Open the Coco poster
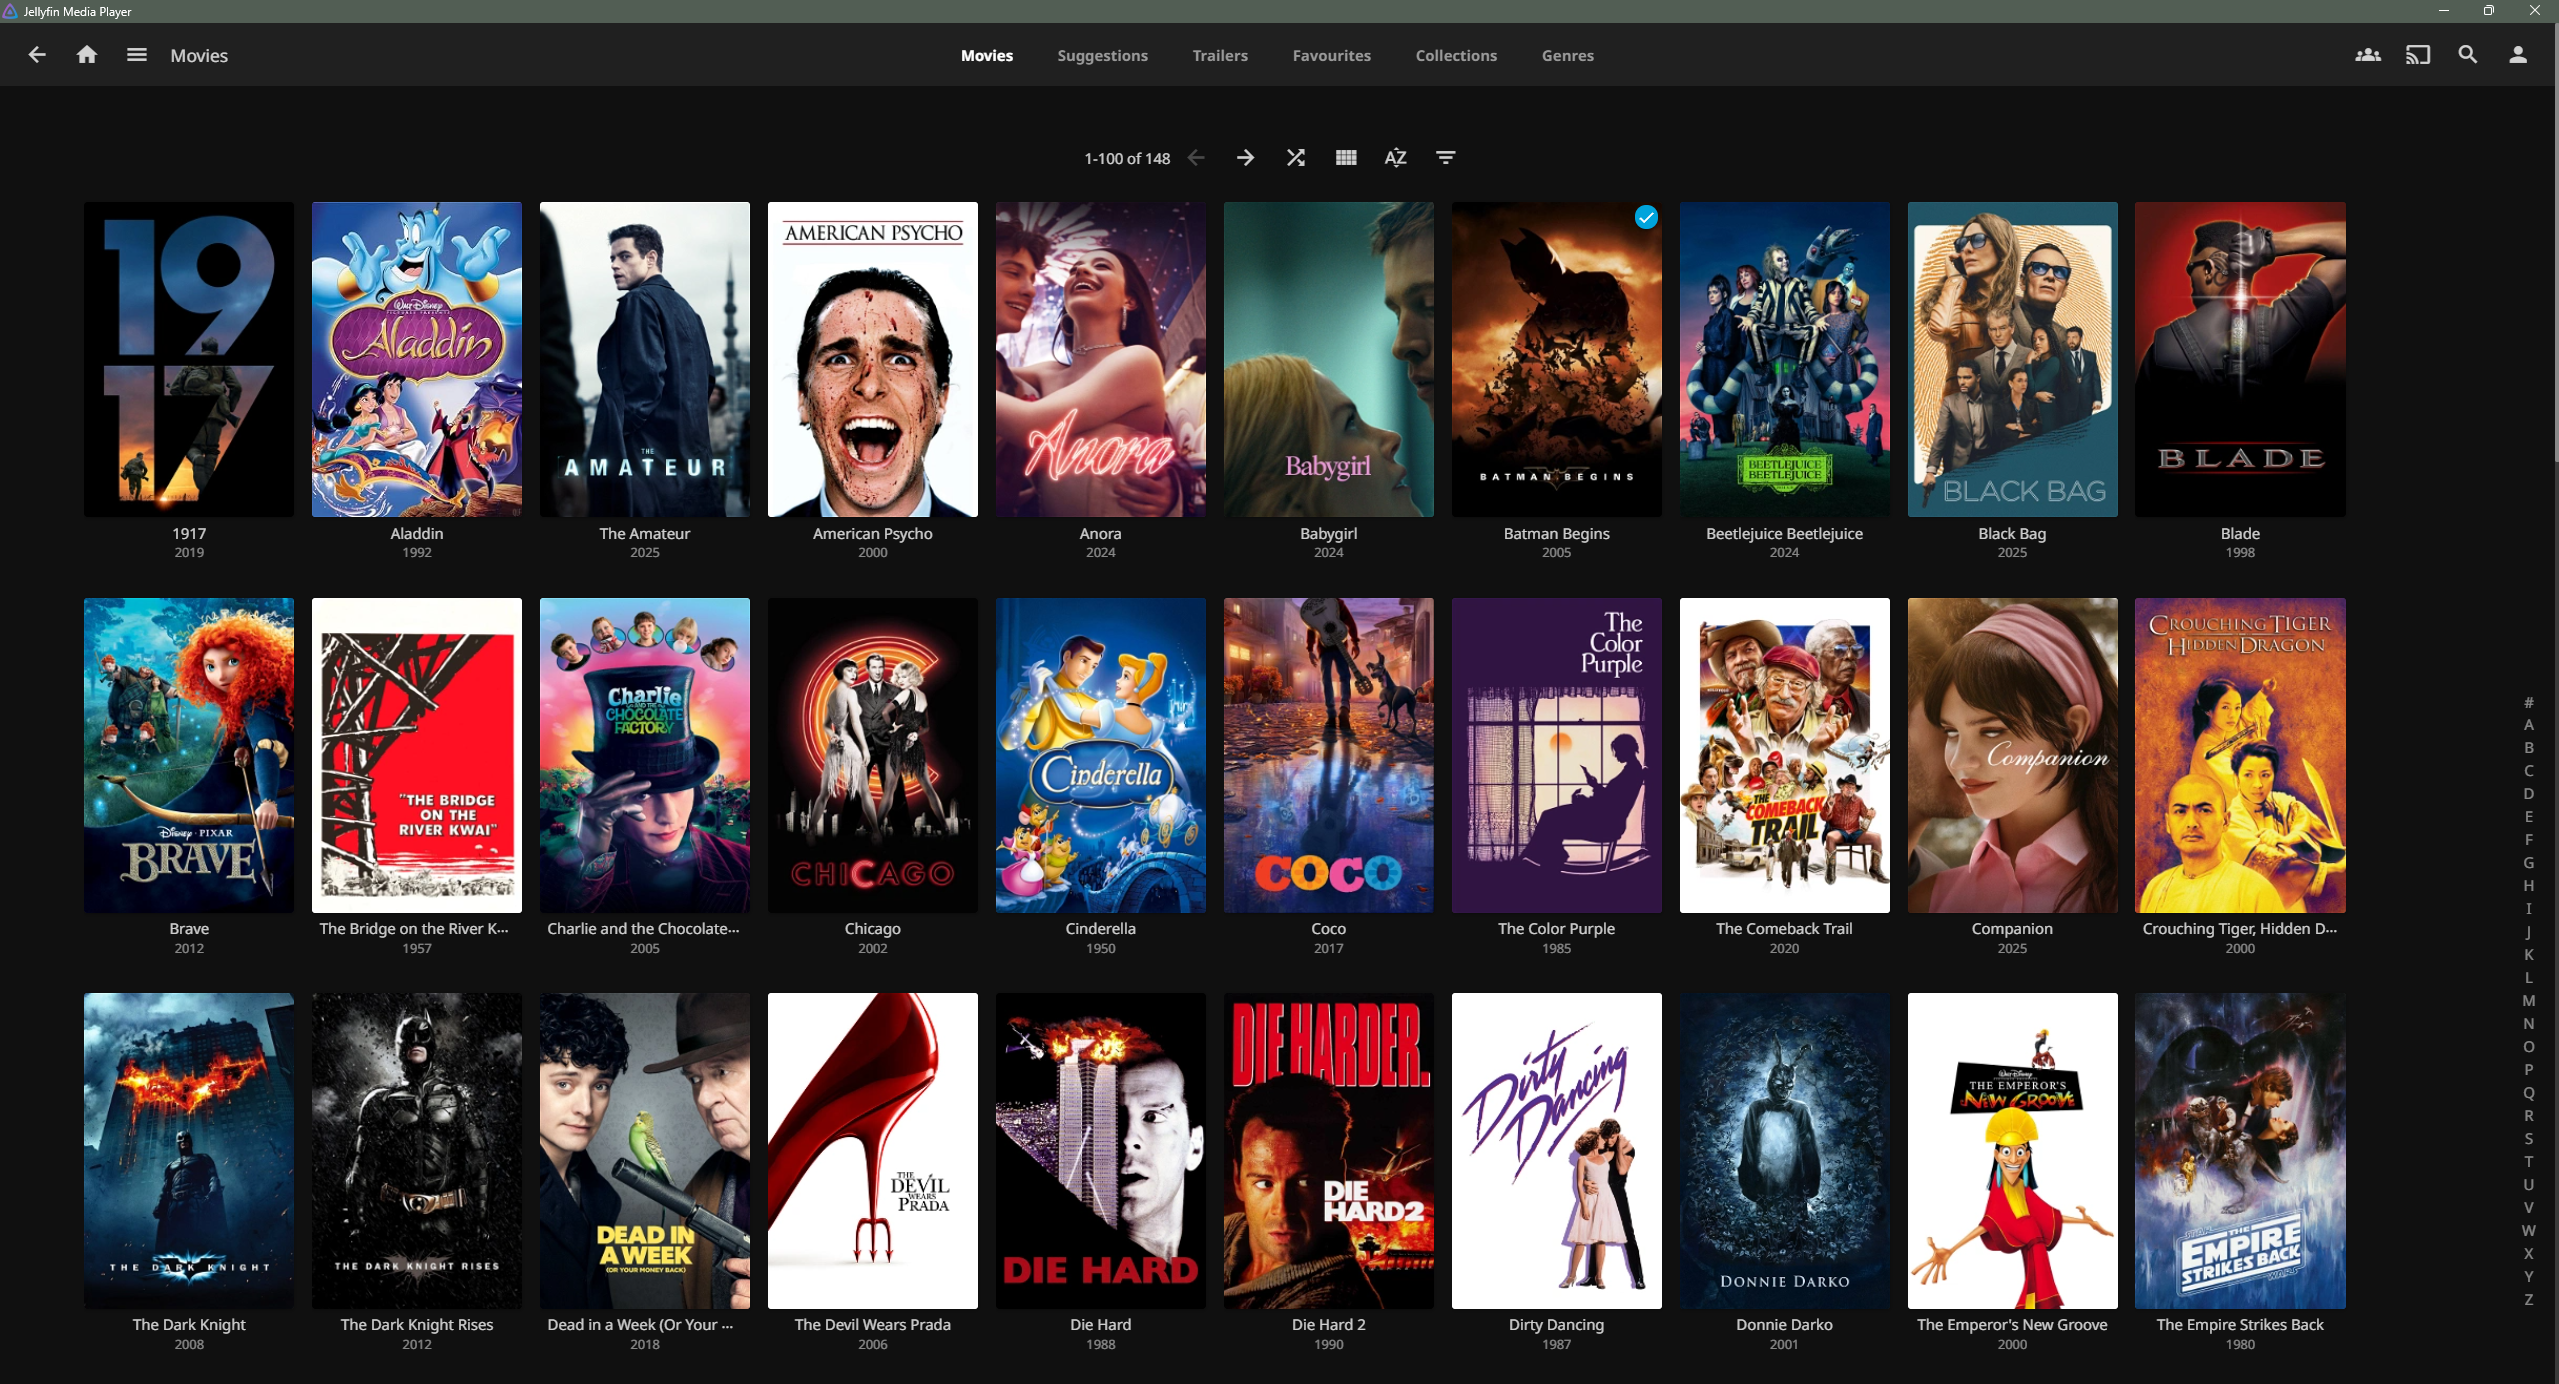The image size is (2559, 1384). (1329, 755)
